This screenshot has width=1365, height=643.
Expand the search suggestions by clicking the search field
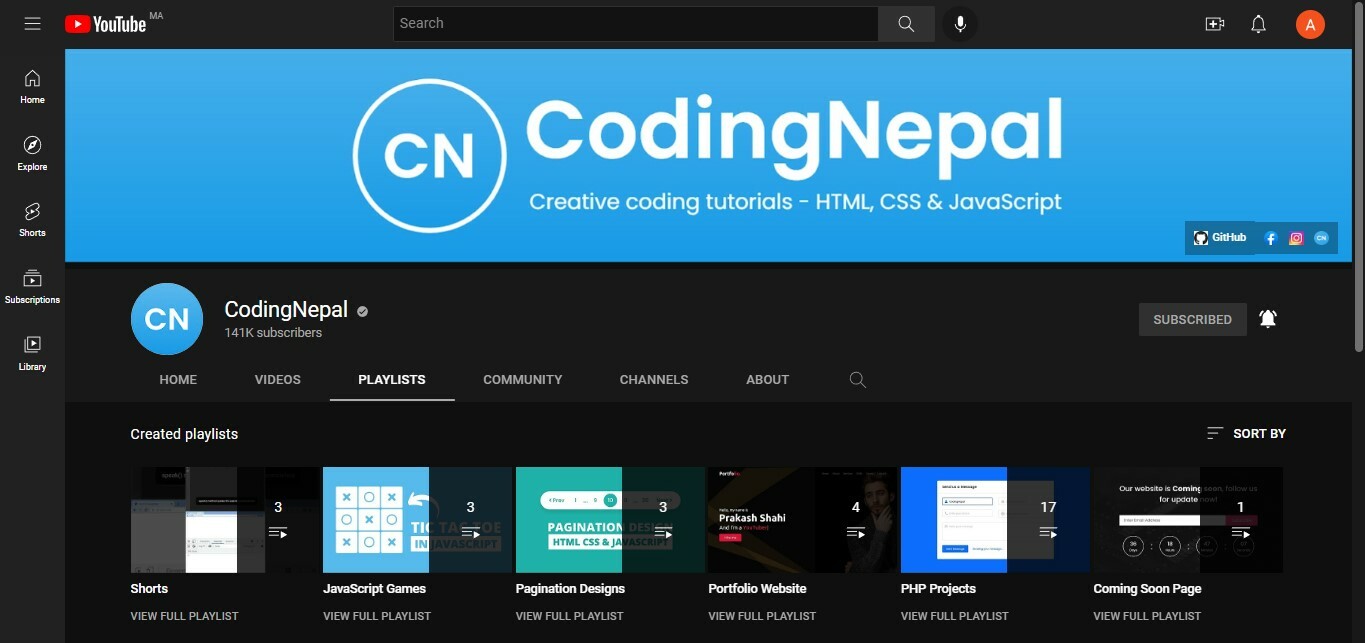[x=636, y=23]
